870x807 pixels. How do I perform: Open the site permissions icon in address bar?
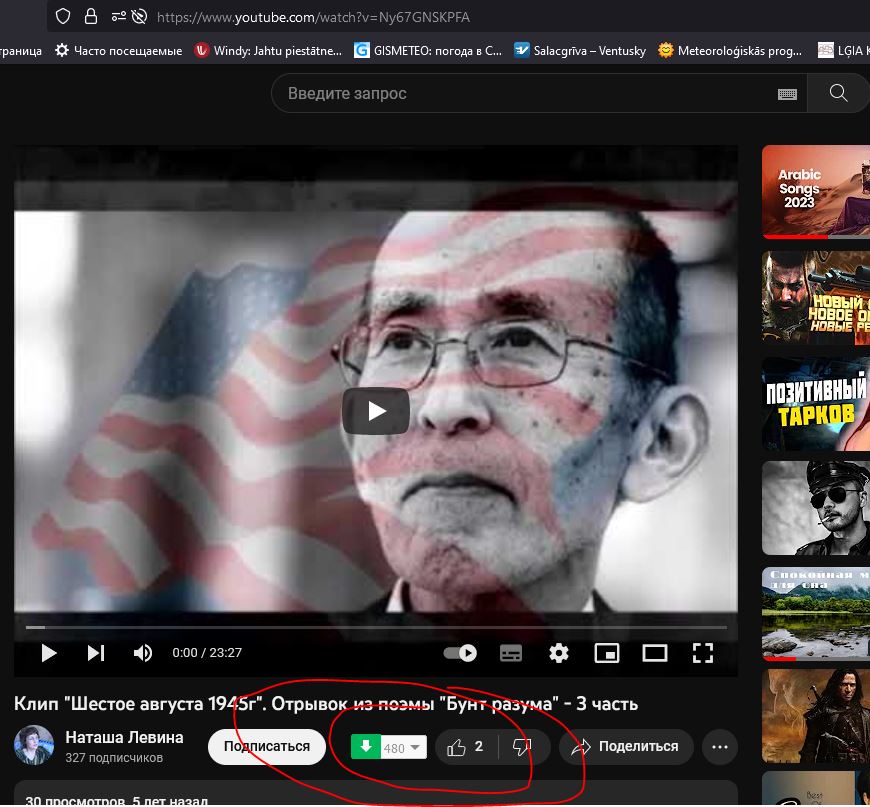point(118,17)
